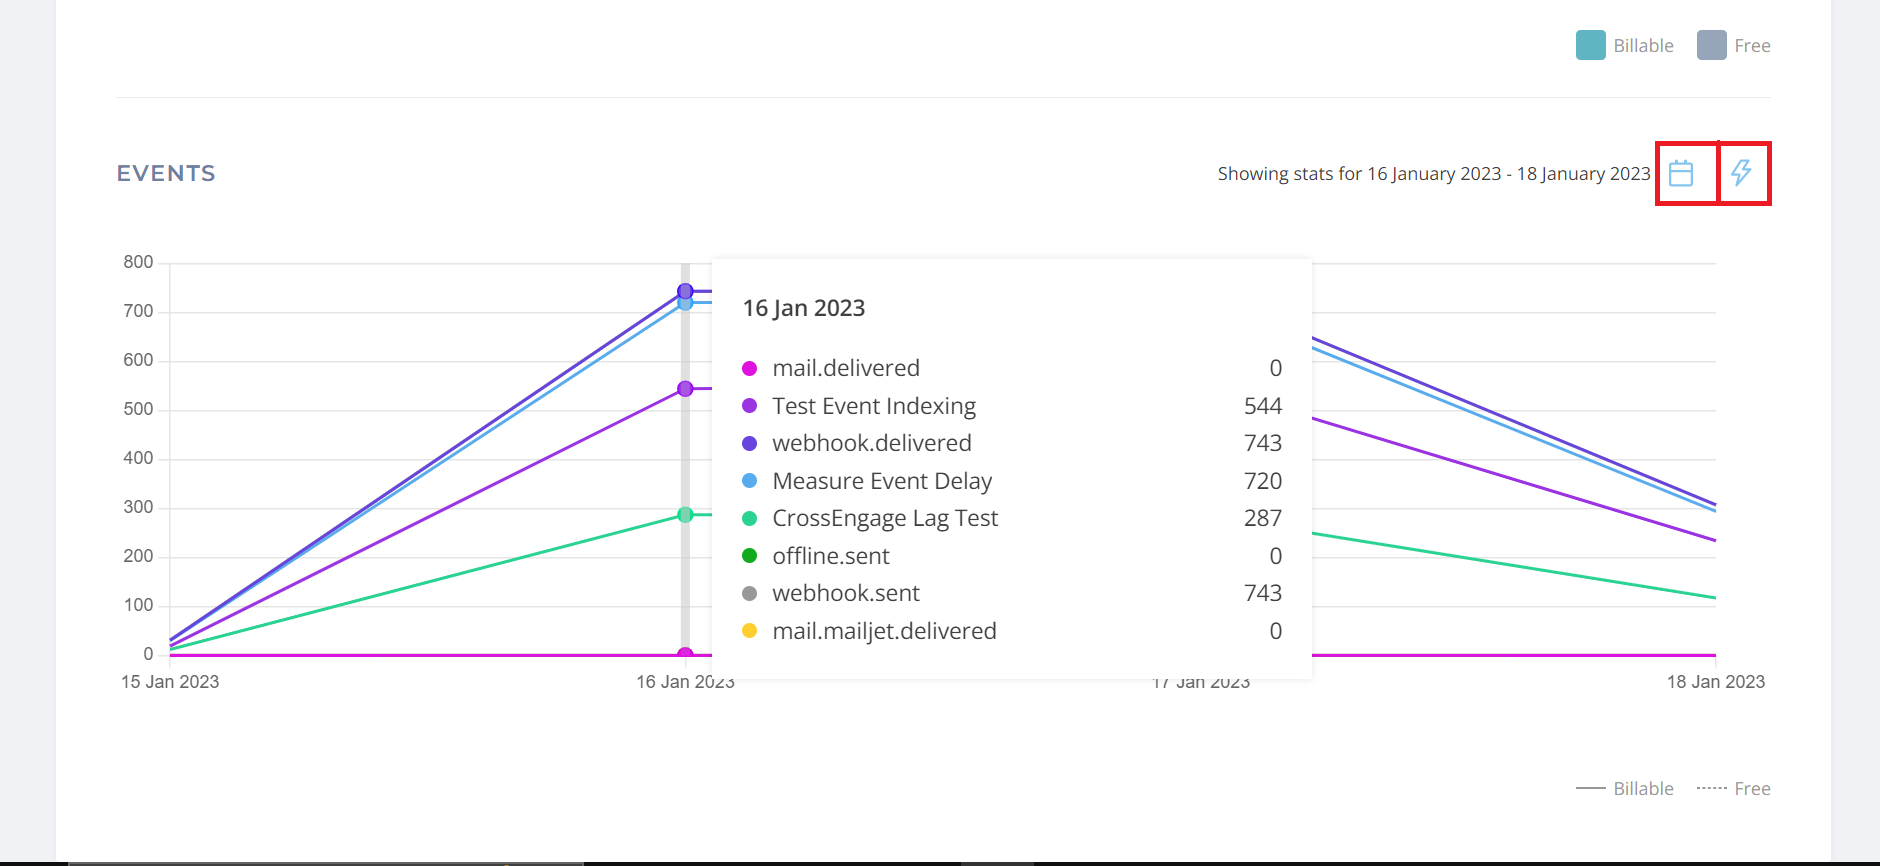Click the lightning bolt events icon

(1741, 173)
